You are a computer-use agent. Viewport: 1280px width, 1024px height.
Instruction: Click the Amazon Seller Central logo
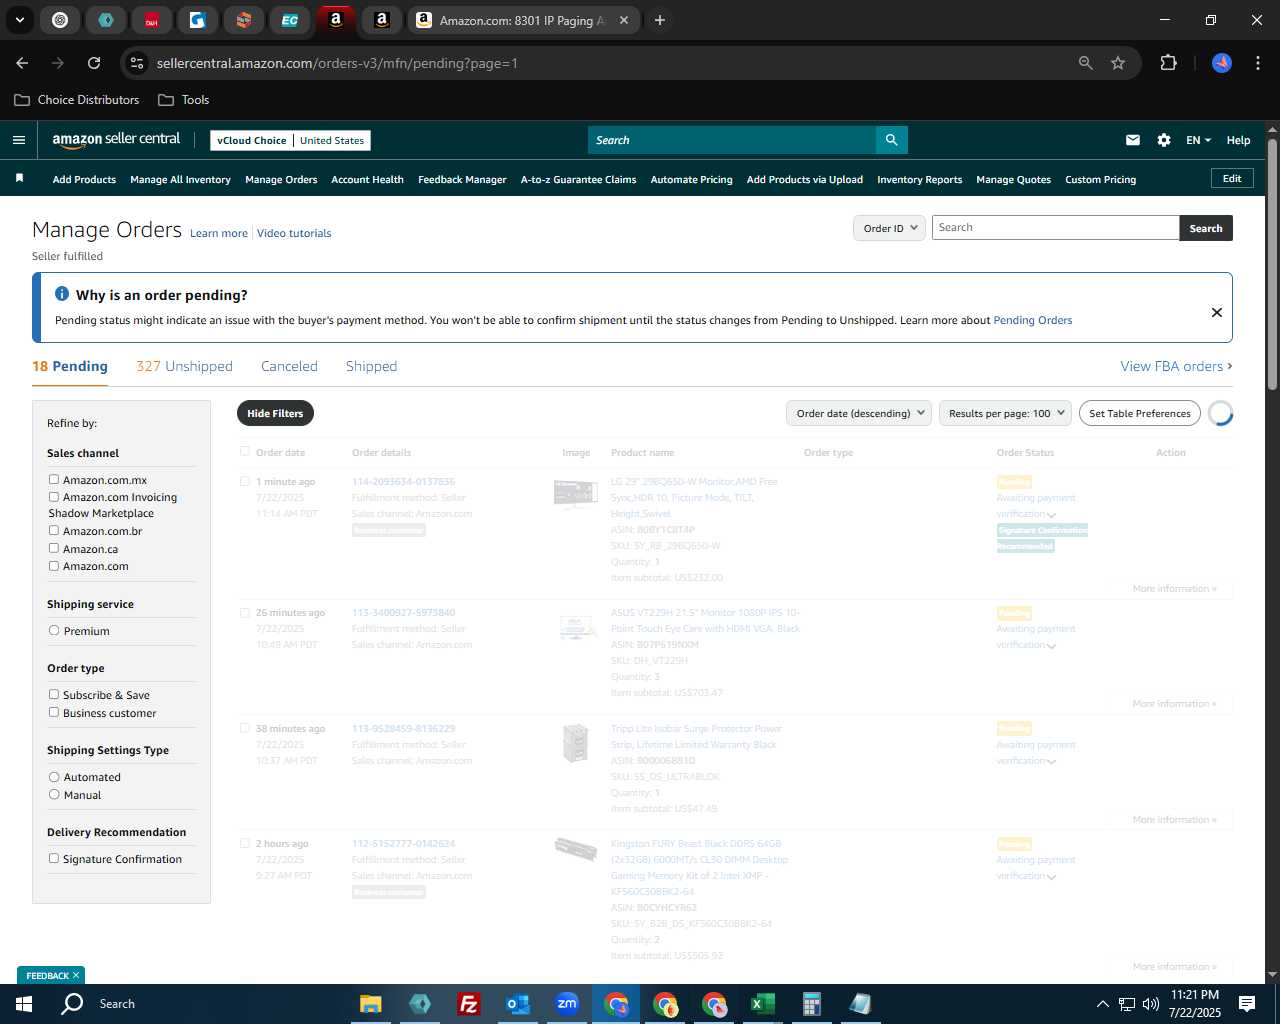pos(116,140)
